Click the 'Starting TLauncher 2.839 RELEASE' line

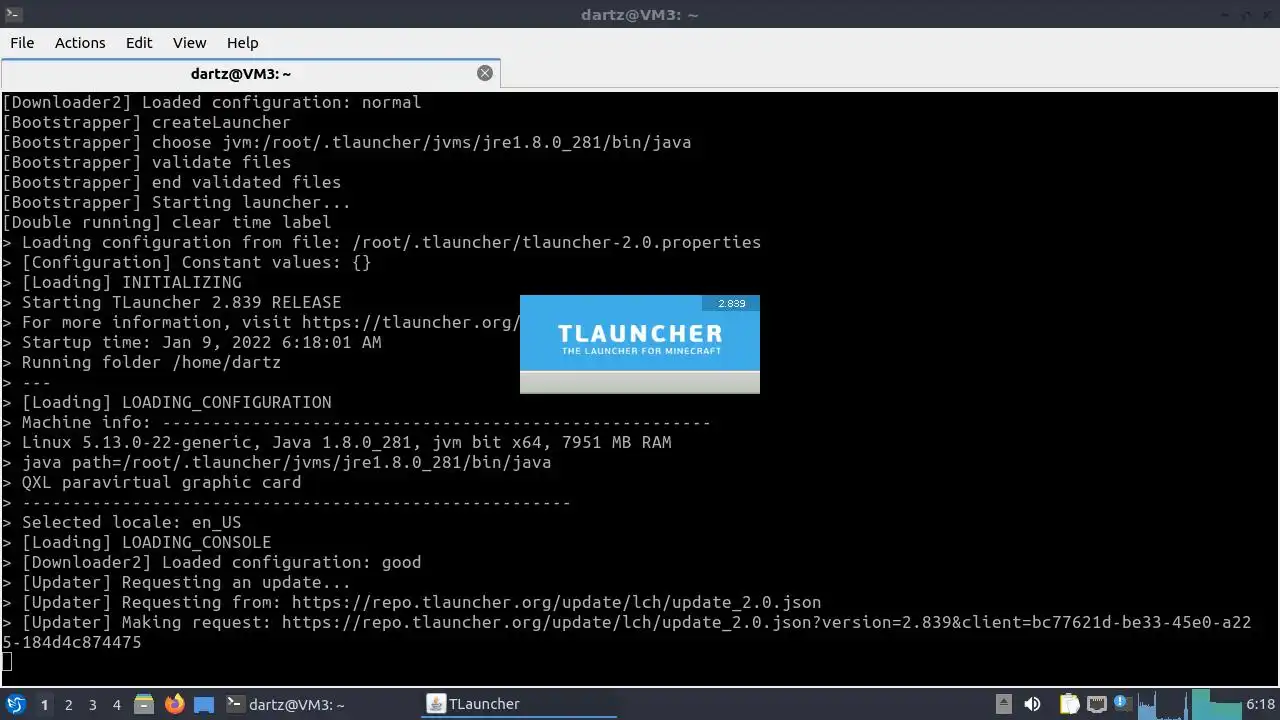tap(172, 302)
